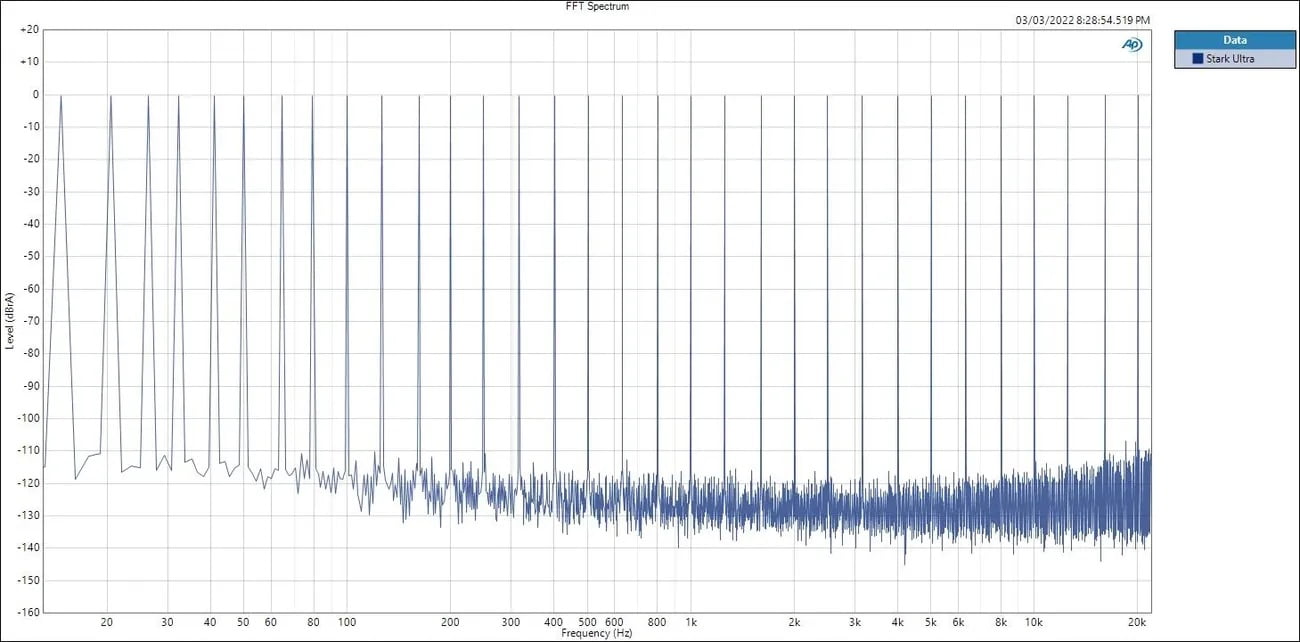Click the 10k tick on frequency axis
This screenshot has width=1300, height=642.
1034,622
